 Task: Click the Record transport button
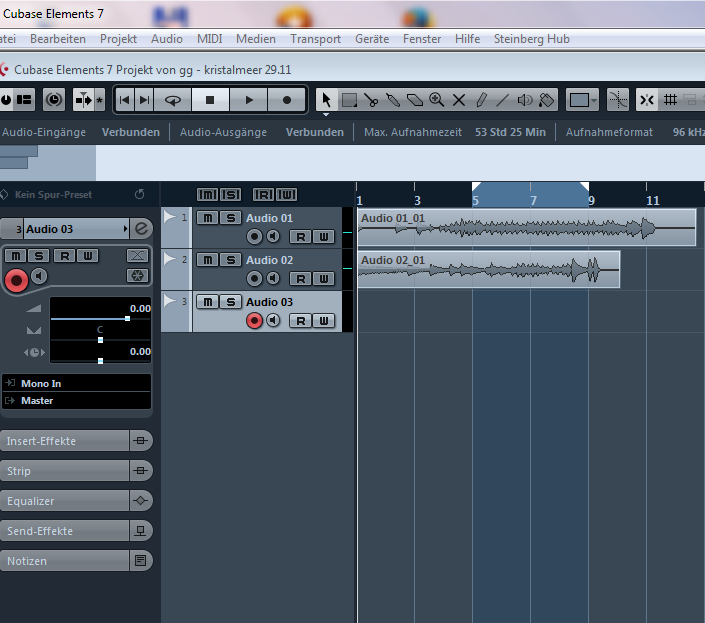click(x=287, y=100)
